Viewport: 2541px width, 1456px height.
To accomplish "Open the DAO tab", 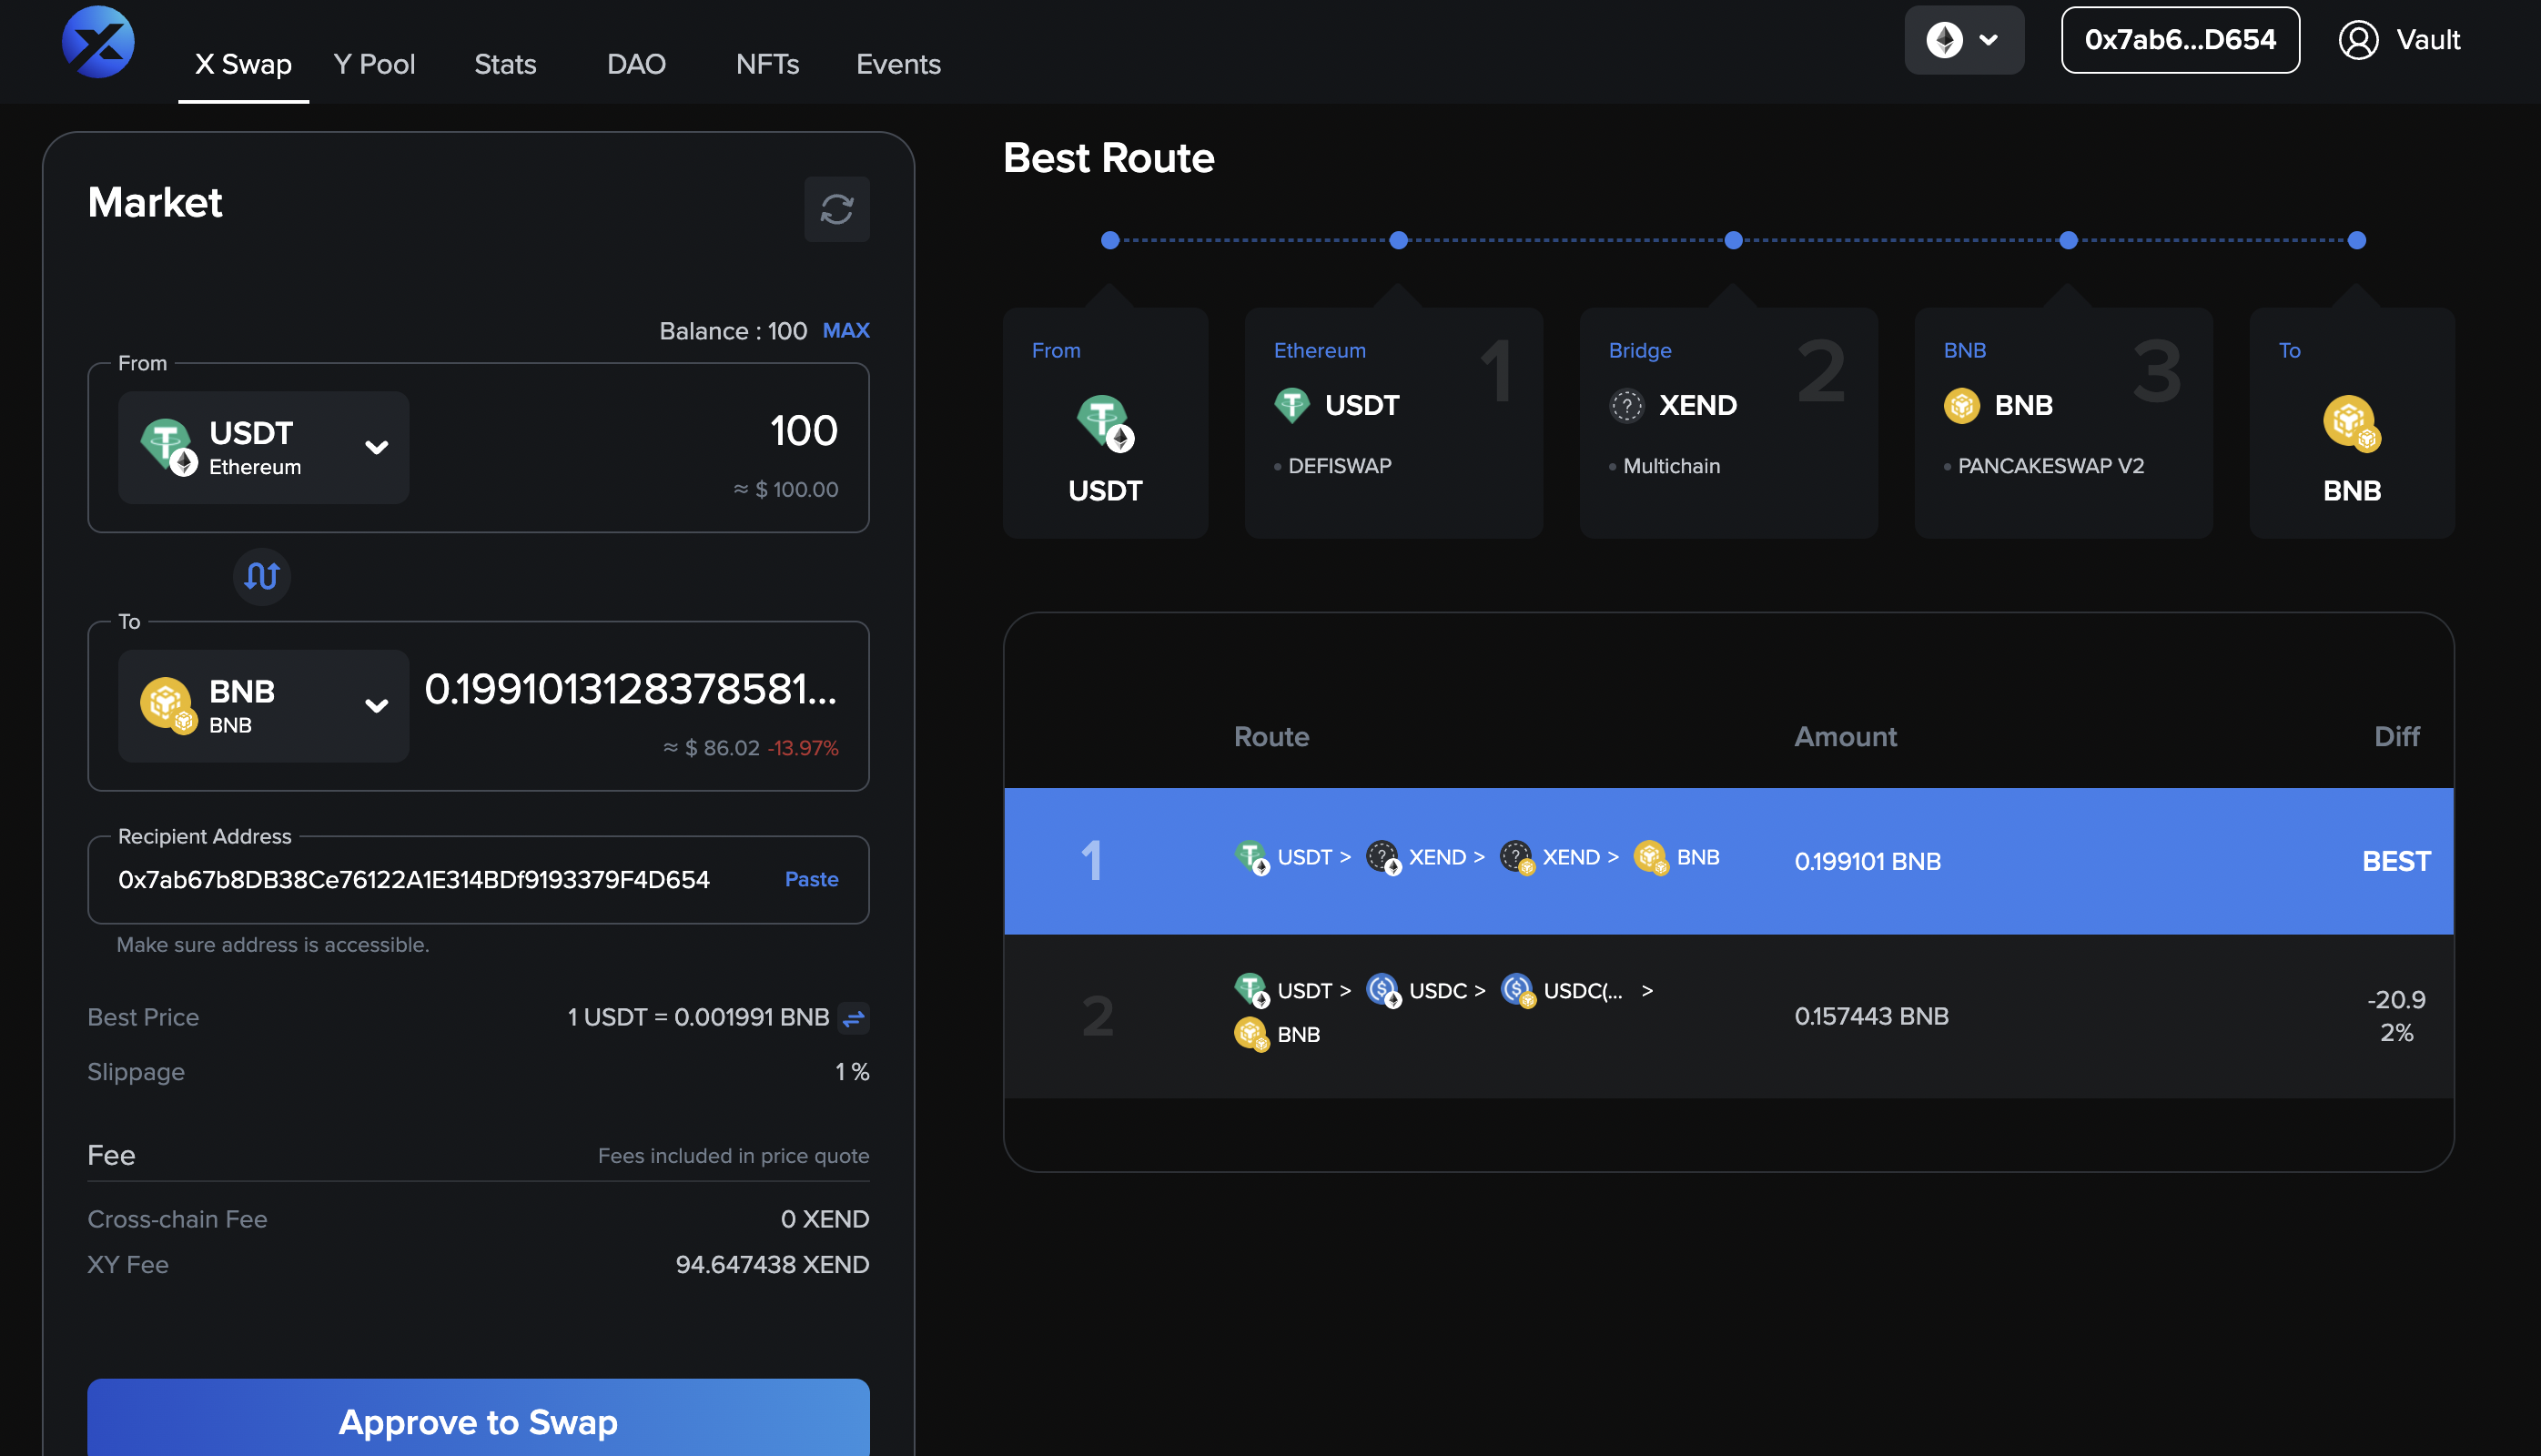I will 636,64.
